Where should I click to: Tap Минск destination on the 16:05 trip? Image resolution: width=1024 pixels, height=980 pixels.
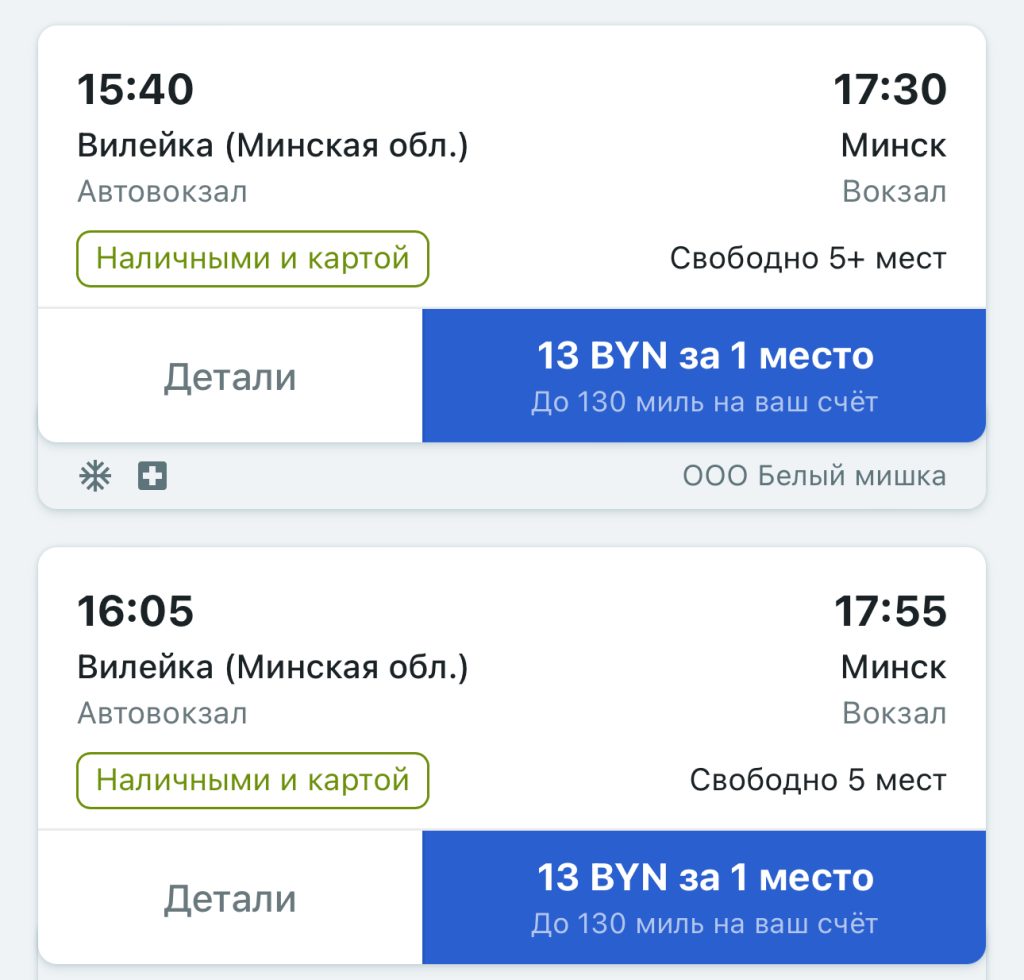click(x=893, y=667)
